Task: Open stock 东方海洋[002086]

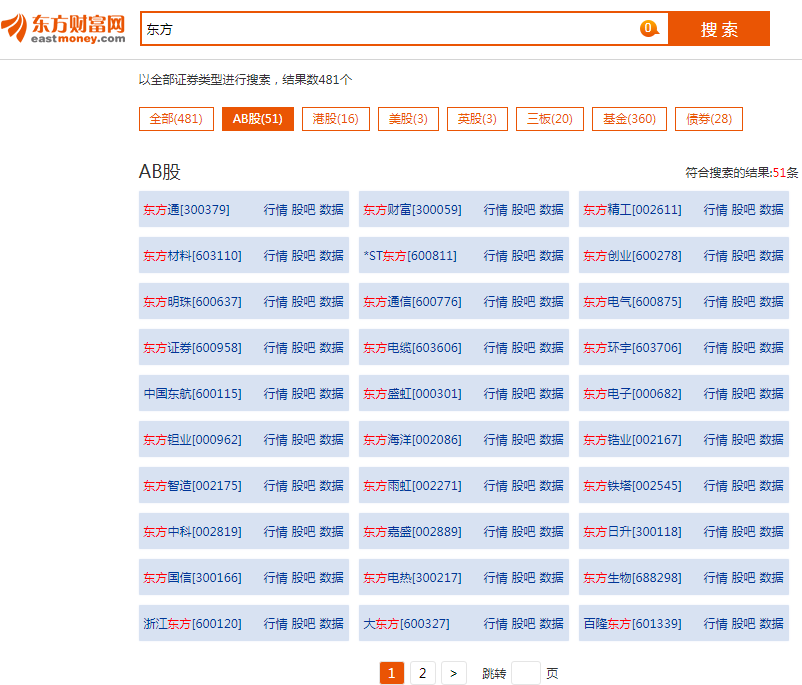Action: (x=412, y=440)
